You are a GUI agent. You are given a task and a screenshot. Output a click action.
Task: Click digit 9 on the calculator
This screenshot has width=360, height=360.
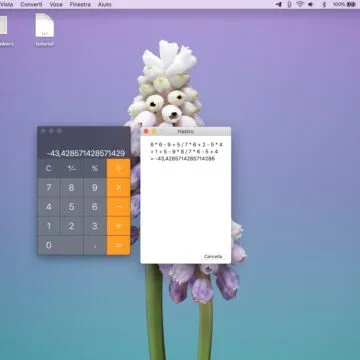tap(95, 187)
